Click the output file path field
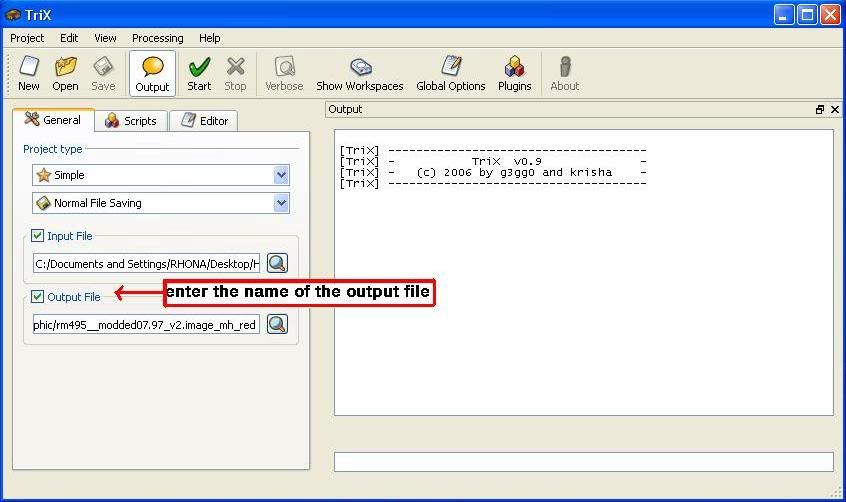This screenshot has width=846, height=502. (x=146, y=325)
